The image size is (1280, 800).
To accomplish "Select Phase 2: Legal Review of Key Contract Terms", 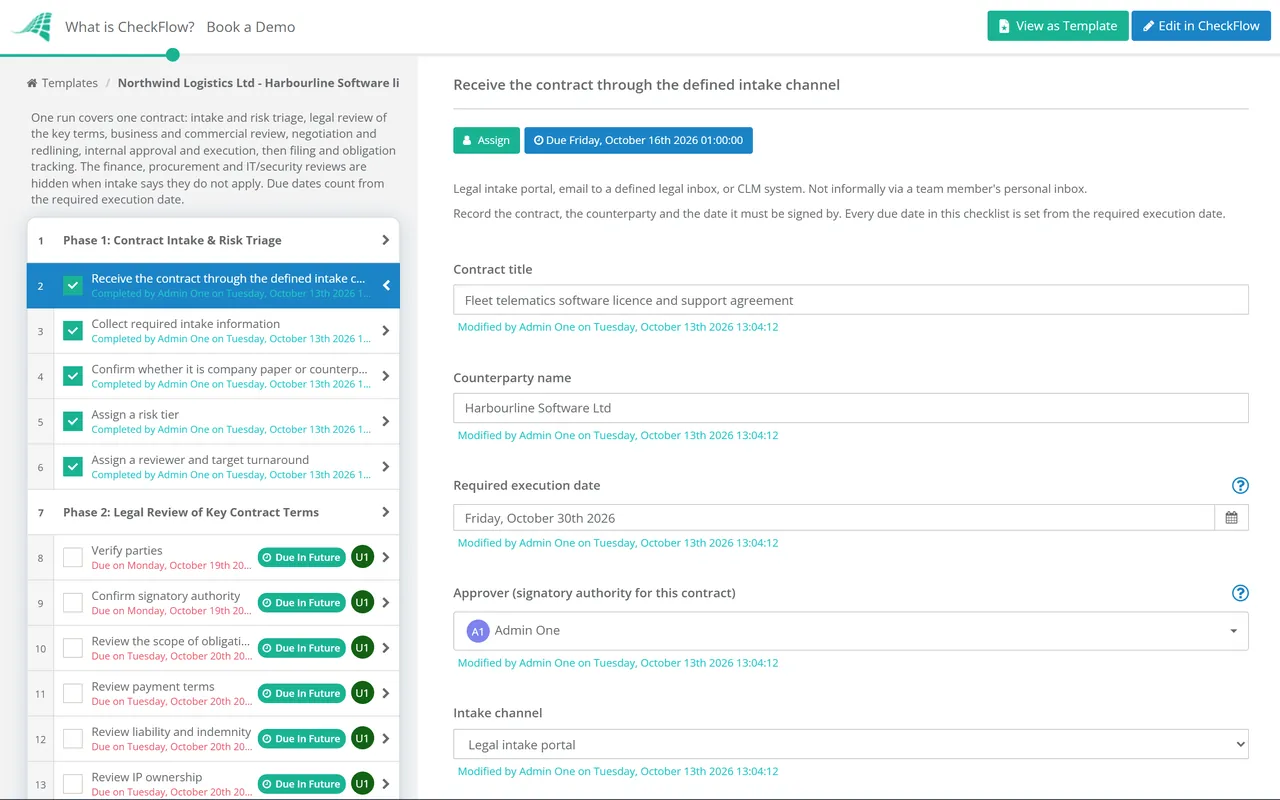I will (191, 512).
